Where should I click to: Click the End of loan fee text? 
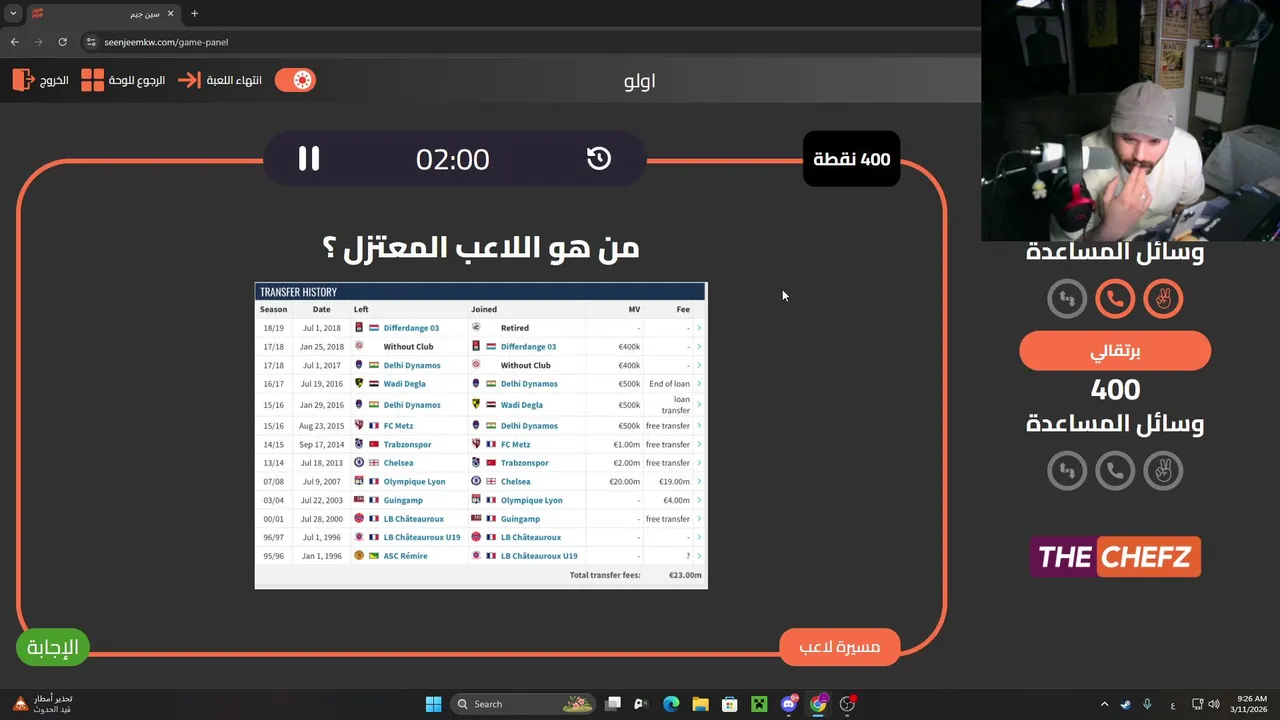coord(669,384)
